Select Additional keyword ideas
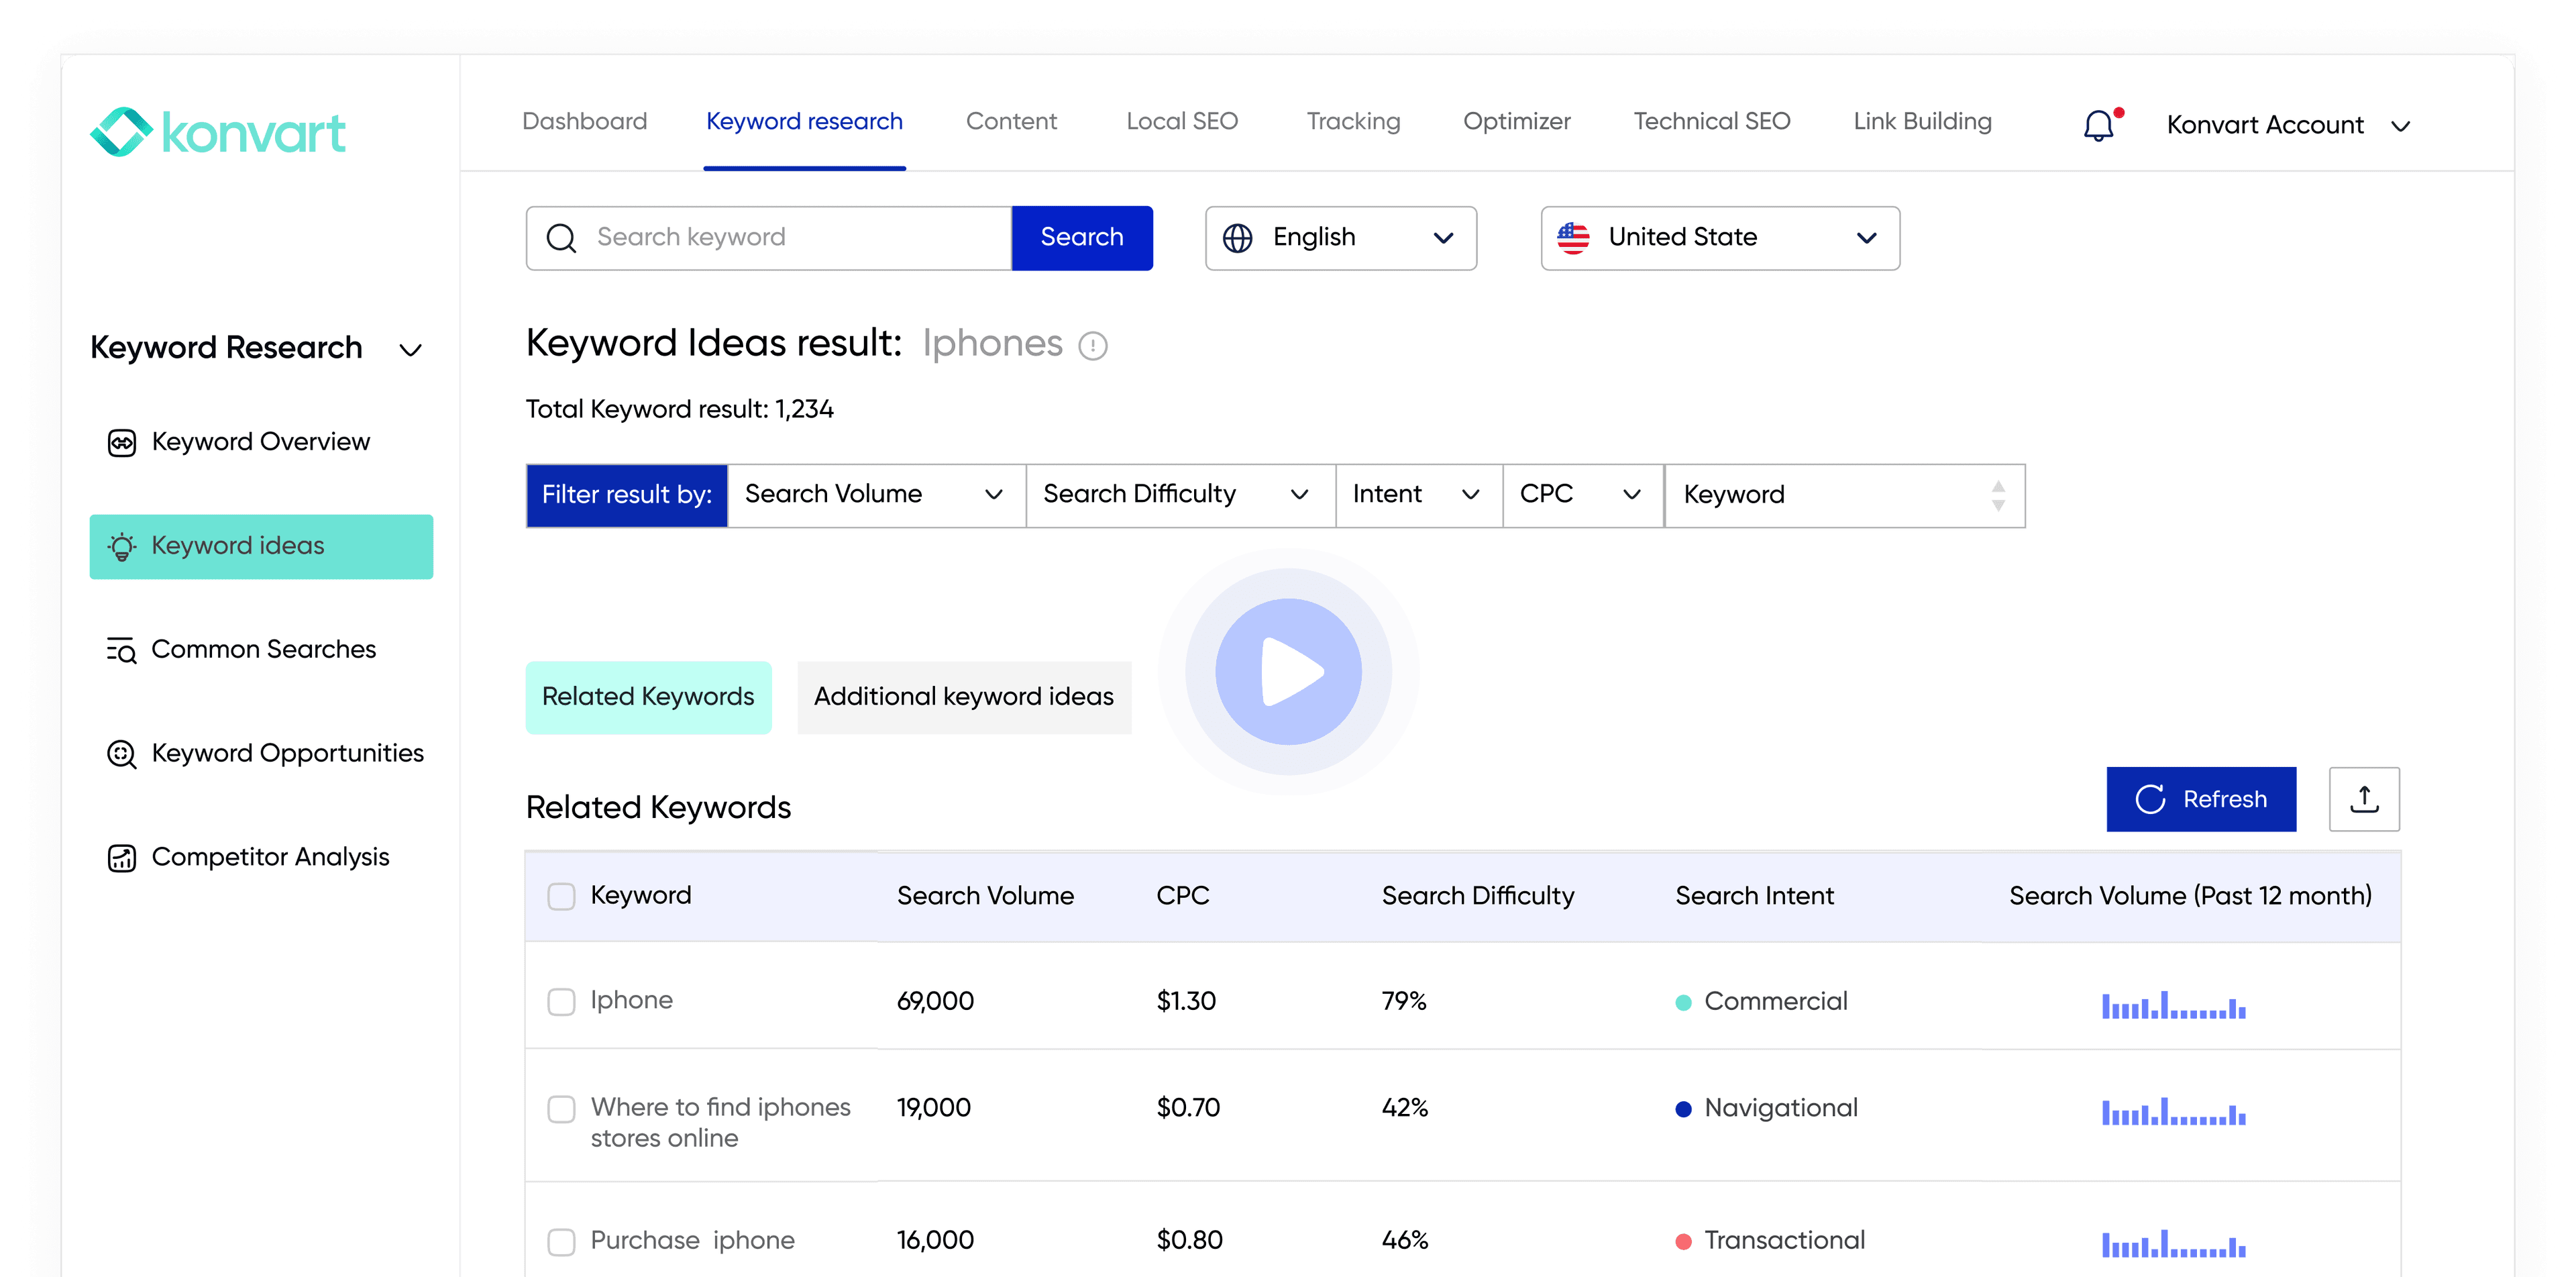Viewport: 2576px width, 1277px height. 963,697
